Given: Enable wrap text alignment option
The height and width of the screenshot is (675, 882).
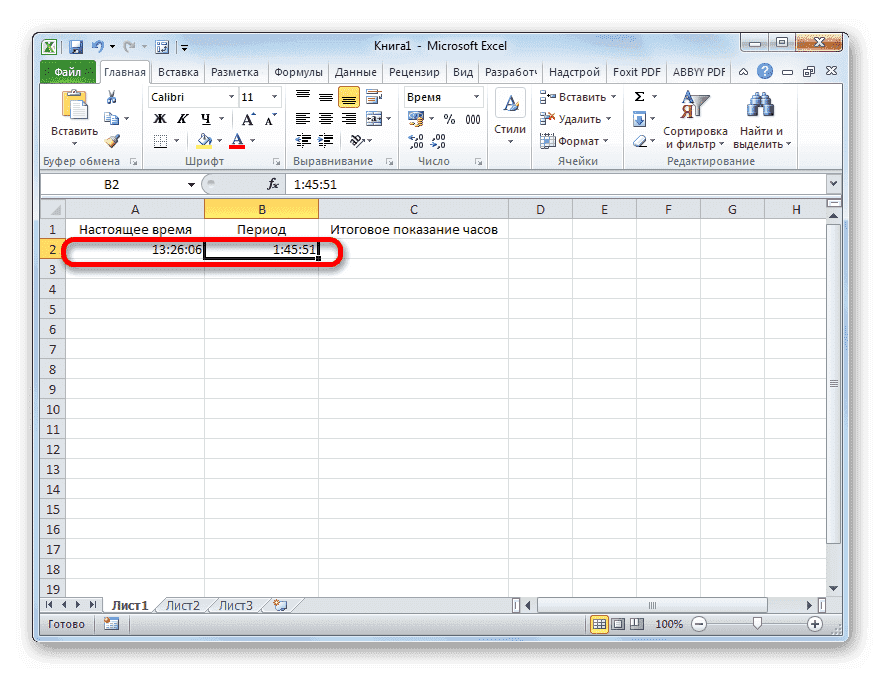Looking at the screenshot, I should click(374, 97).
